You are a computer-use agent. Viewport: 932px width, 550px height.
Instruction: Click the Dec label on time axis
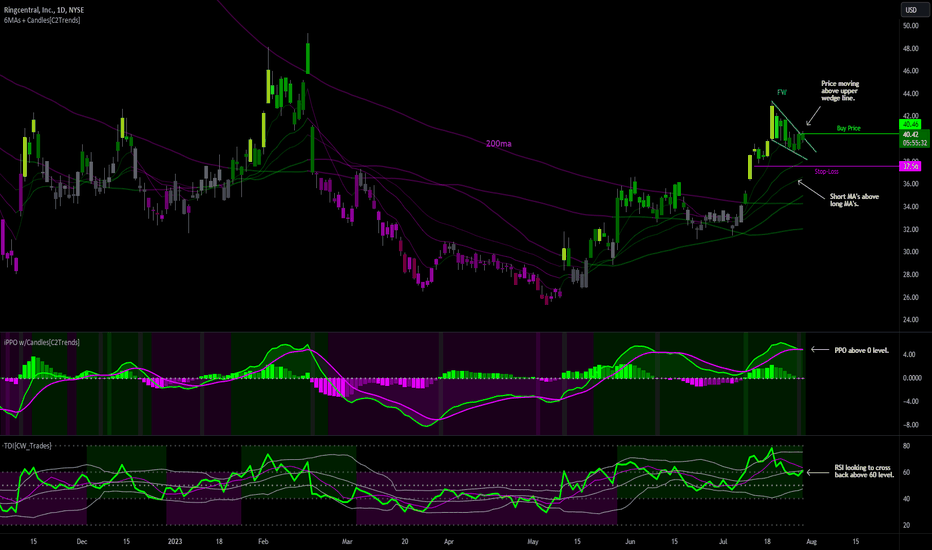coord(82,542)
